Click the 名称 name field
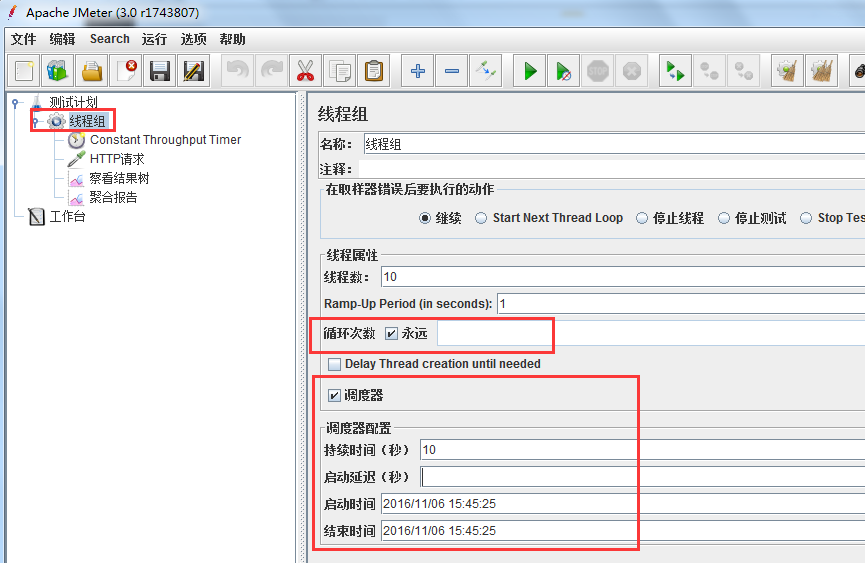Image resolution: width=865 pixels, height=563 pixels. [x=615, y=144]
